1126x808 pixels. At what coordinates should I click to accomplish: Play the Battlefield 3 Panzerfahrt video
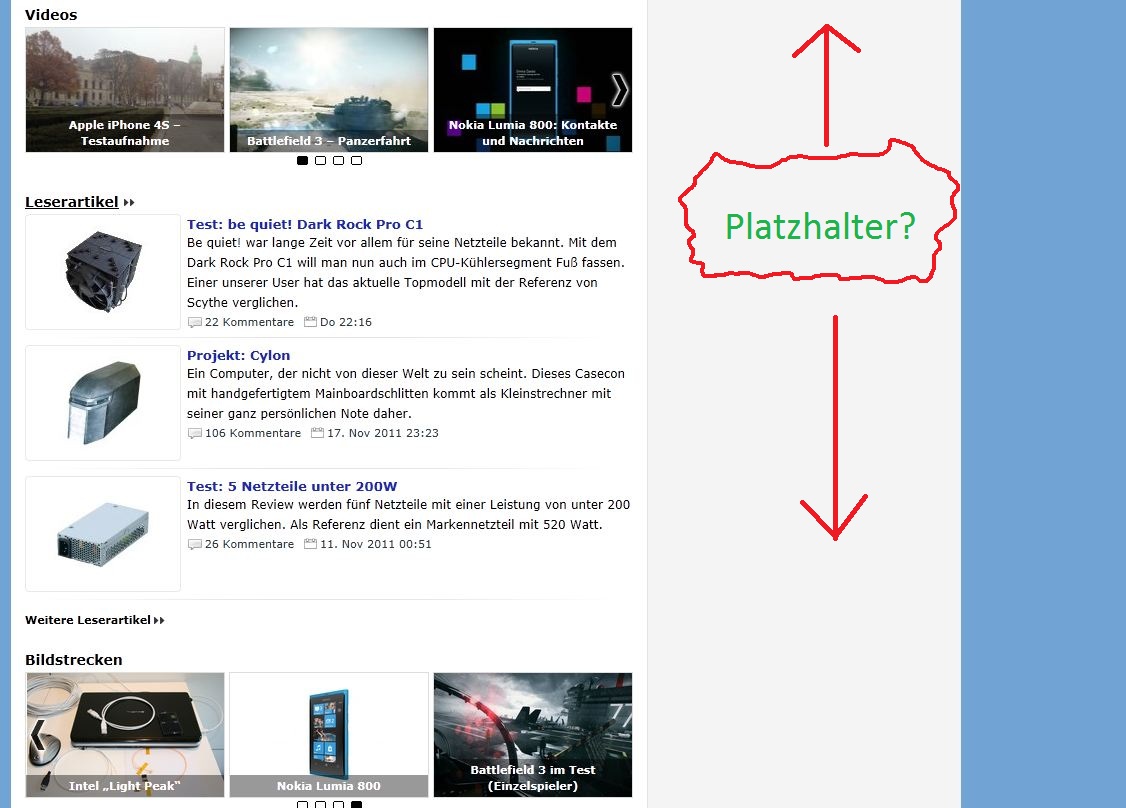pos(329,90)
